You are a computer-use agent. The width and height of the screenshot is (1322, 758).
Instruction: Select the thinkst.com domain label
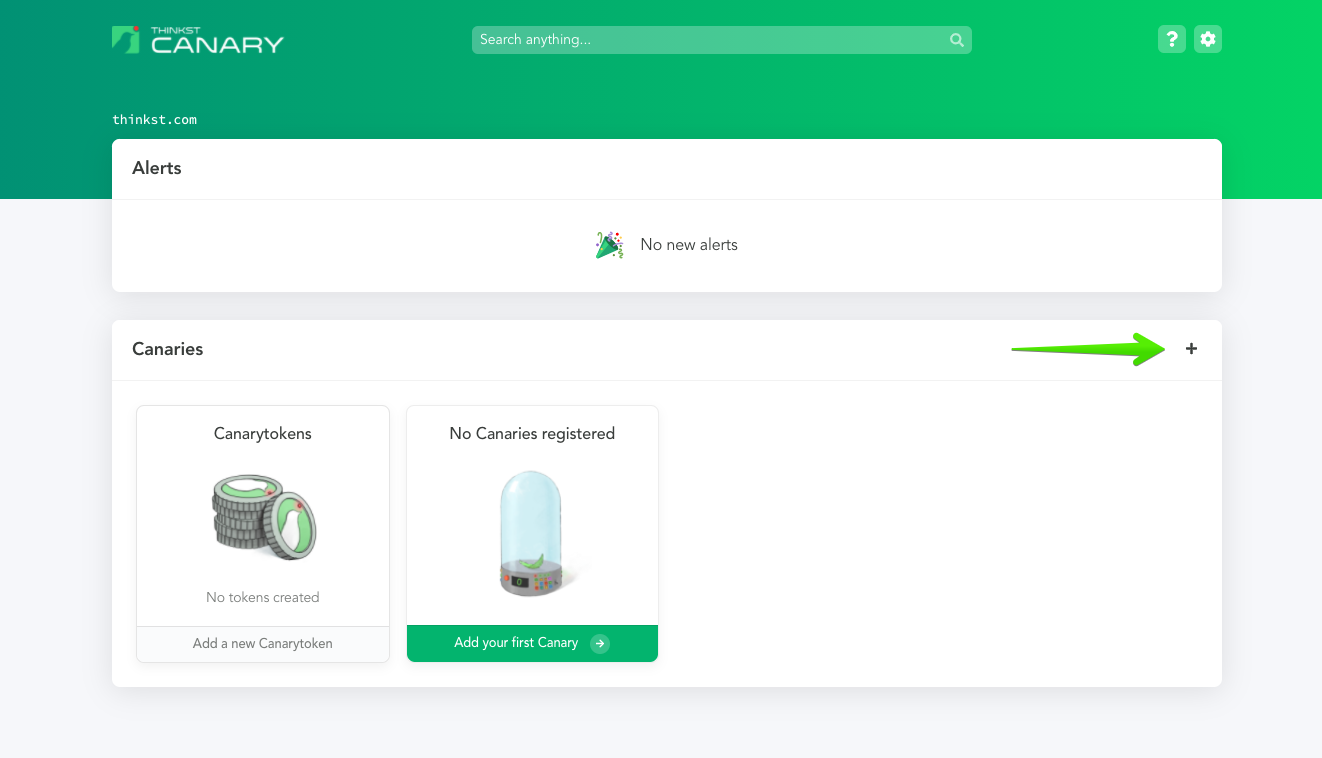[154, 119]
